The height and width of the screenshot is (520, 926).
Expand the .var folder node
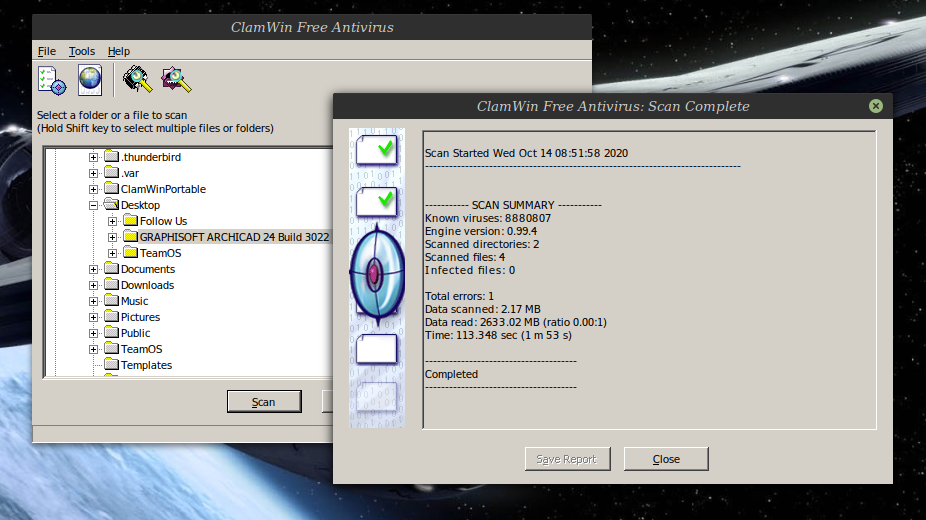[93, 173]
